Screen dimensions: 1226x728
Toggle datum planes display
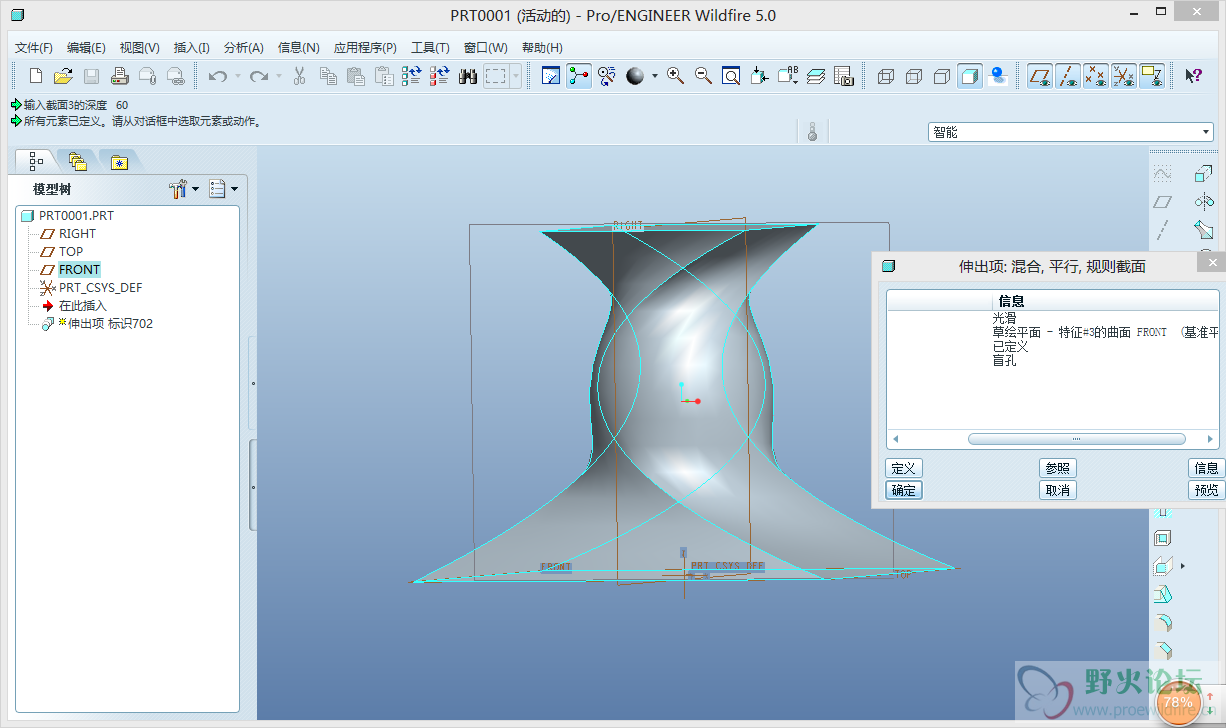(x=1041, y=76)
